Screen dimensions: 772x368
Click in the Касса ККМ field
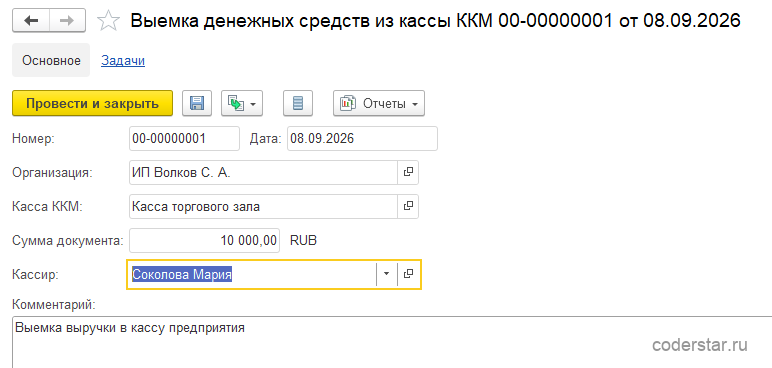[x=263, y=206]
